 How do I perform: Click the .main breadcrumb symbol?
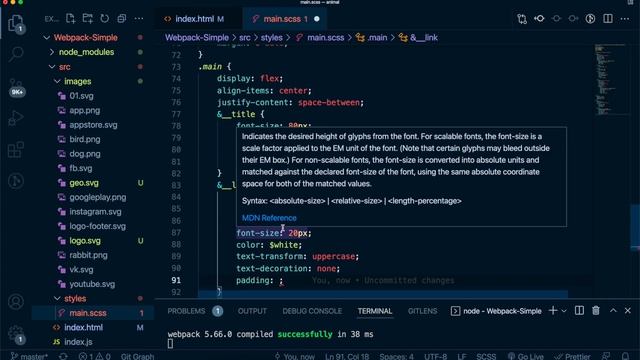click(371, 38)
